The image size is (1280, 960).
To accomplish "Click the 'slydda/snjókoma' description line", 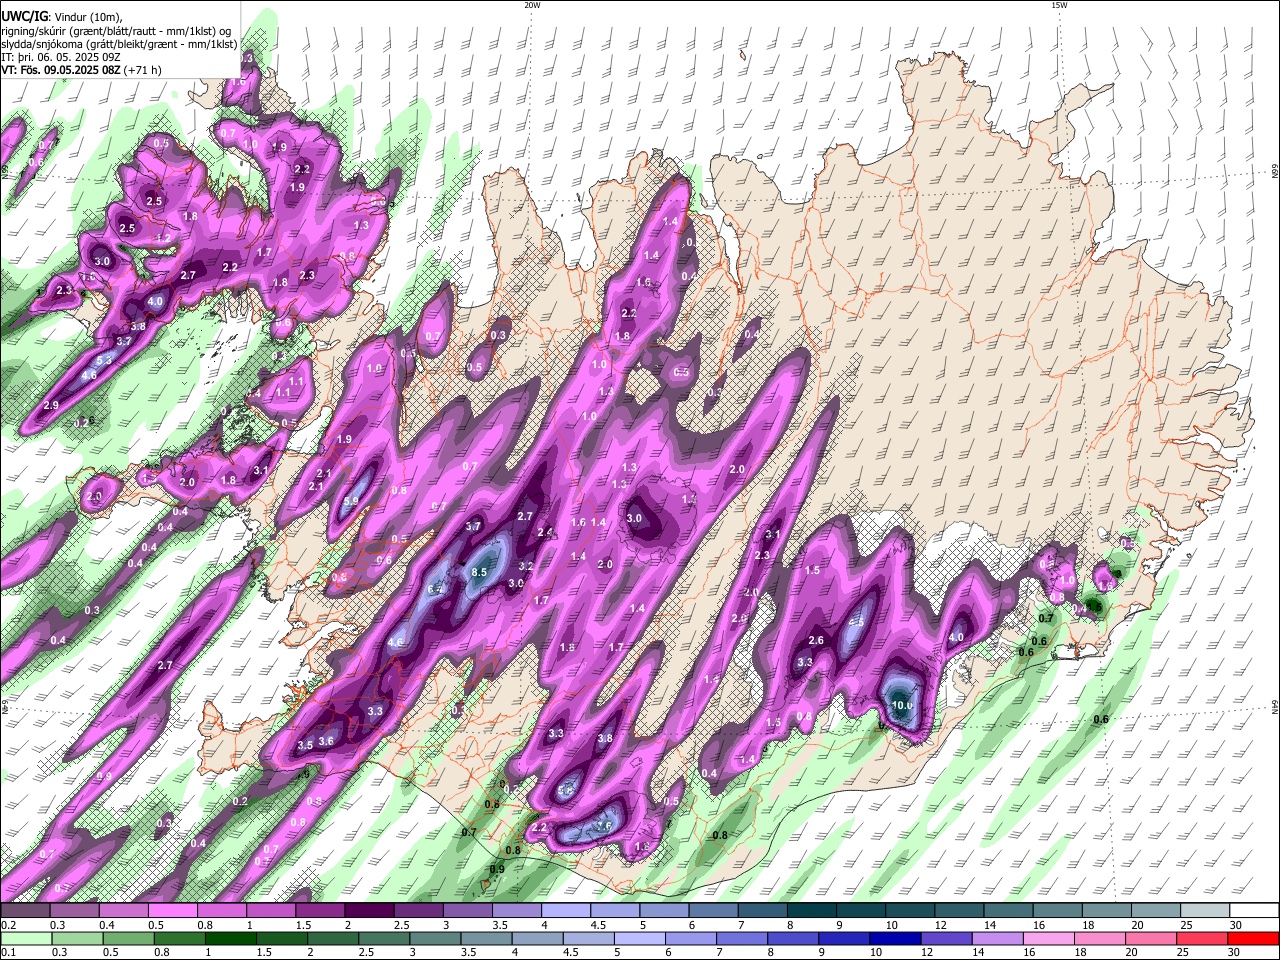I will [119, 43].
